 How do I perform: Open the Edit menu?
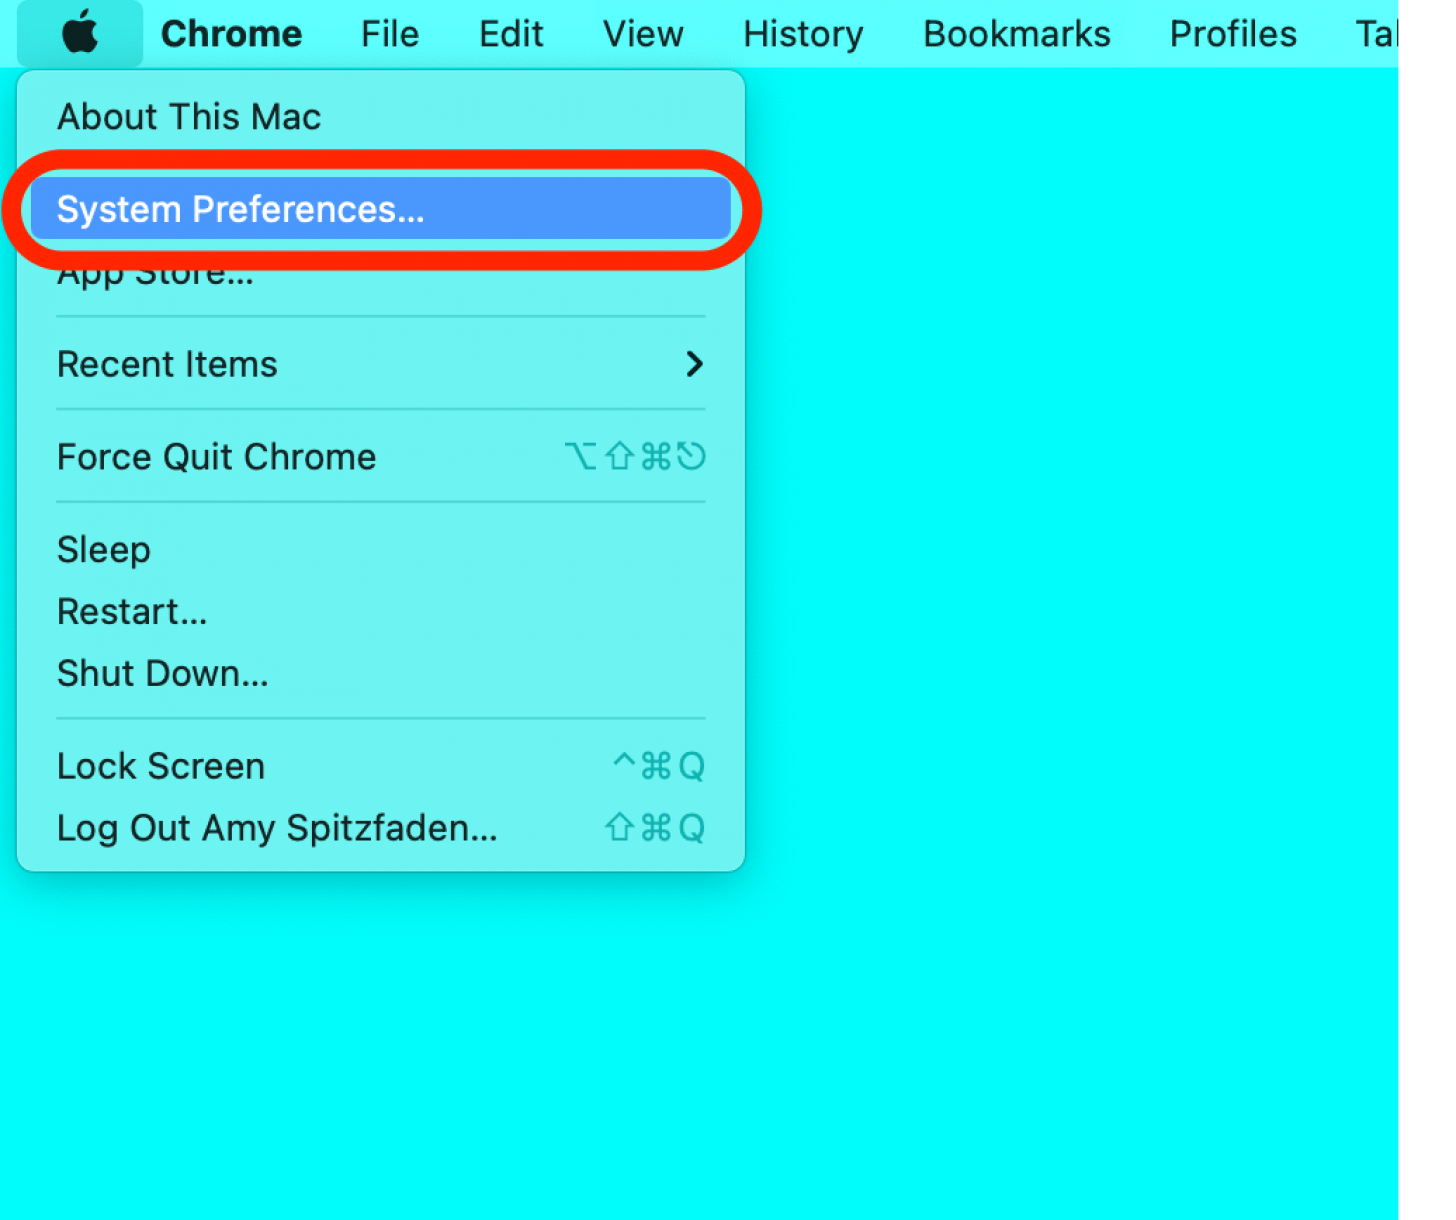510,33
